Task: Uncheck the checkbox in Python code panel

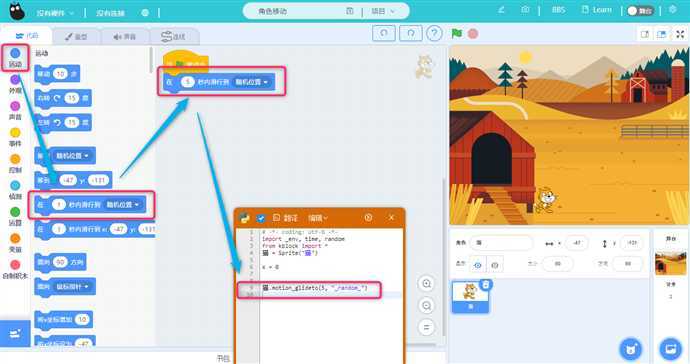Action: 261,218
